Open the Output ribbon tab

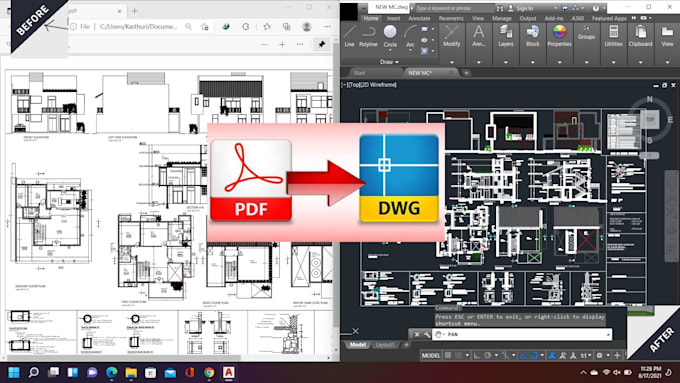pyautogui.click(x=528, y=18)
